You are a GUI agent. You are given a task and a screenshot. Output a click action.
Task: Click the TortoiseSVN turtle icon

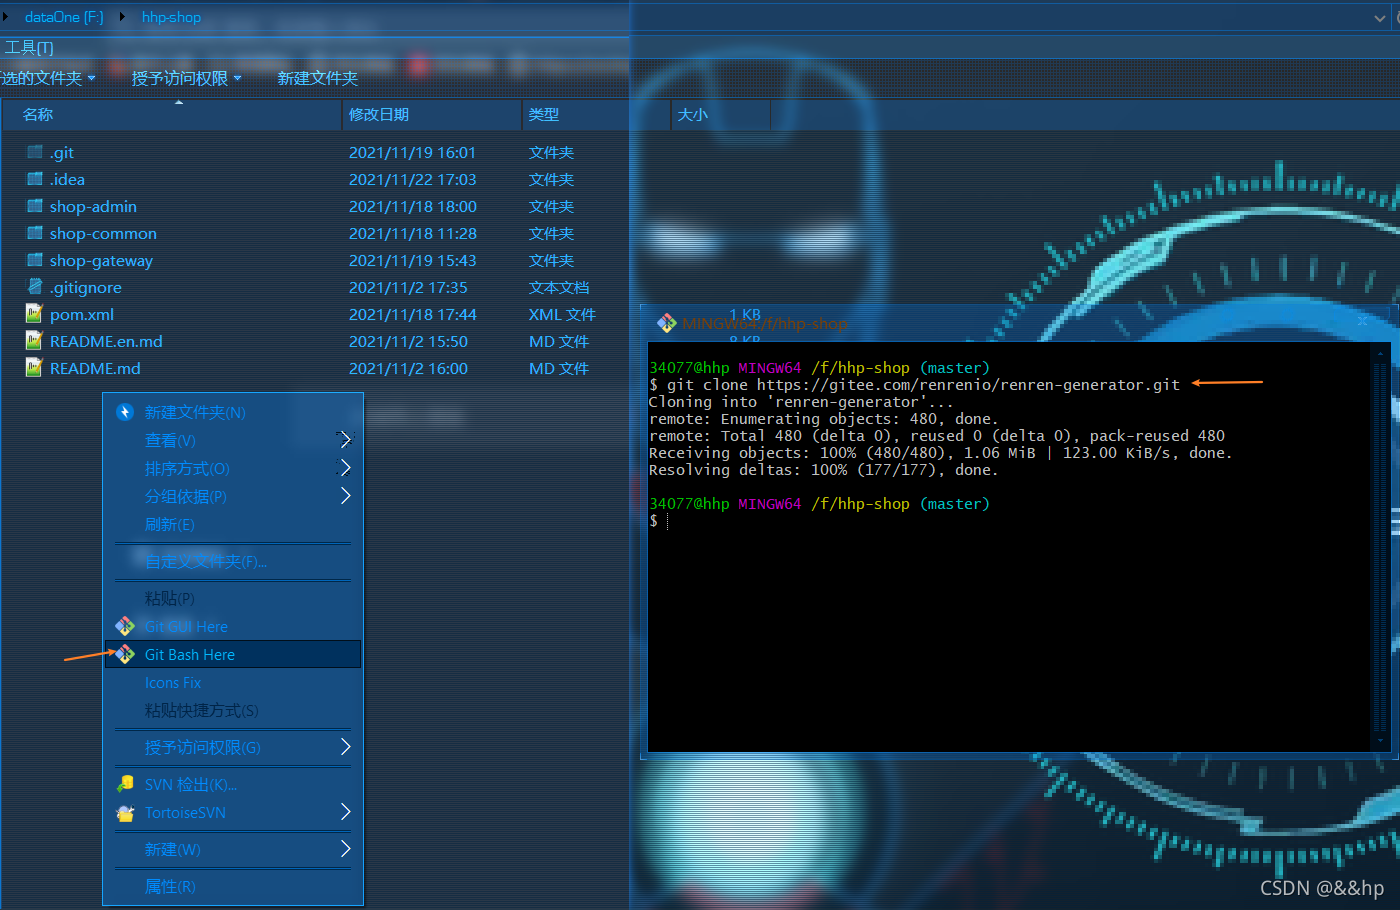coord(125,813)
